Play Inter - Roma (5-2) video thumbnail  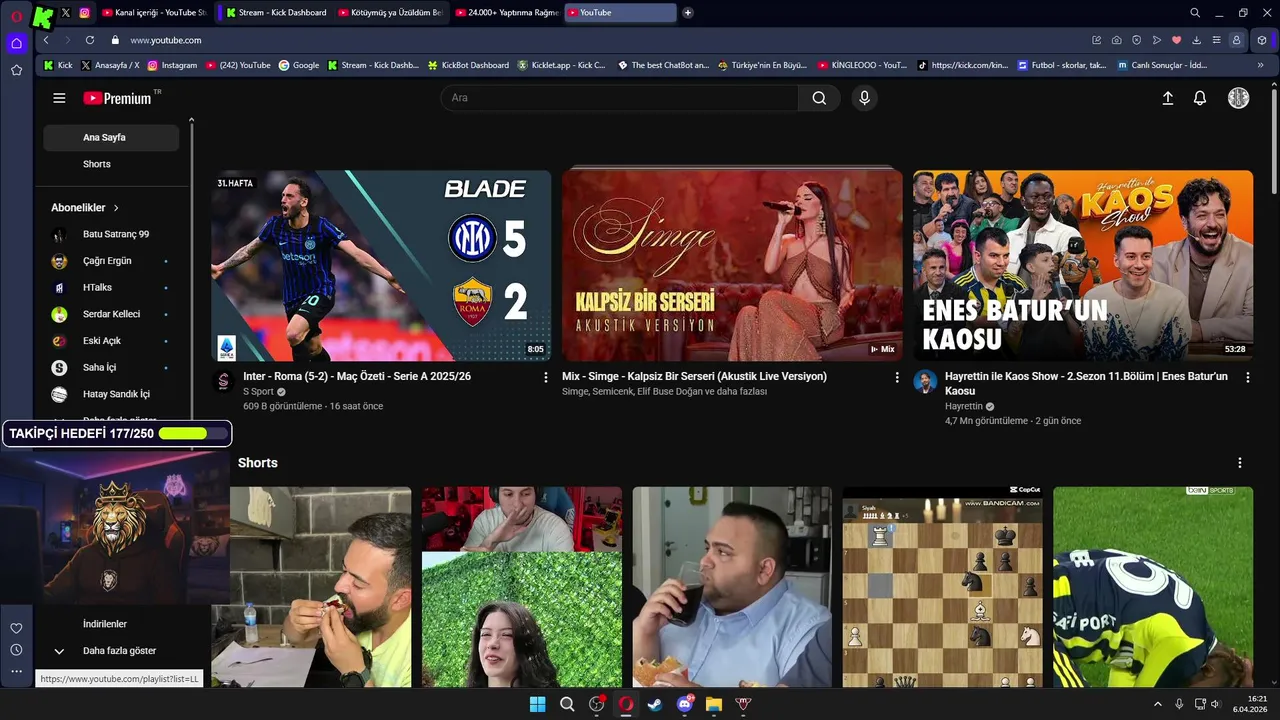tap(381, 266)
